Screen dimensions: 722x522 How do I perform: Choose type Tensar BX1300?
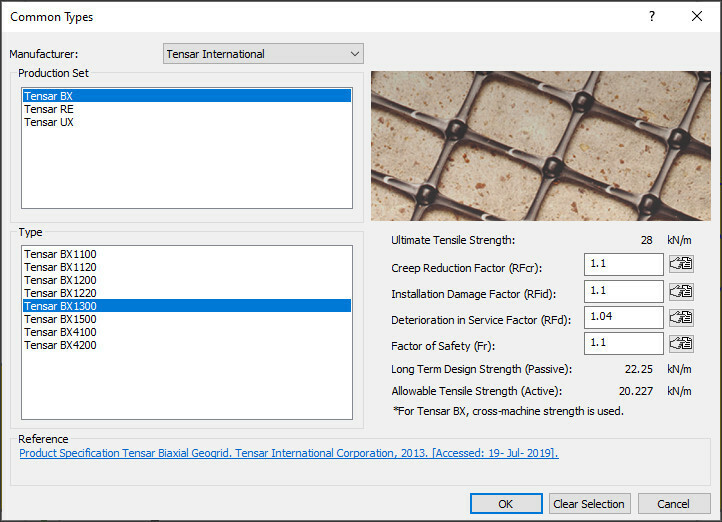coord(187,306)
